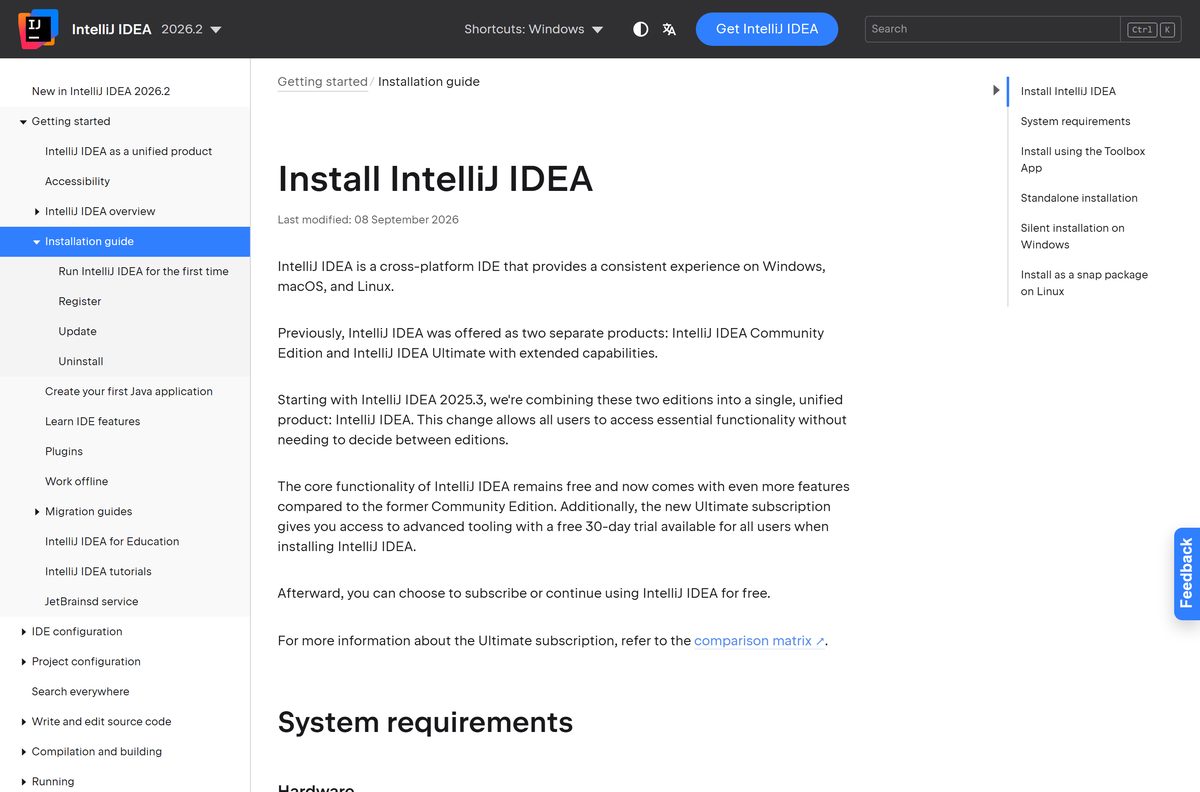Expand Compilation and building arrow
Screen dimensions: 1200x792
(23, 752)
